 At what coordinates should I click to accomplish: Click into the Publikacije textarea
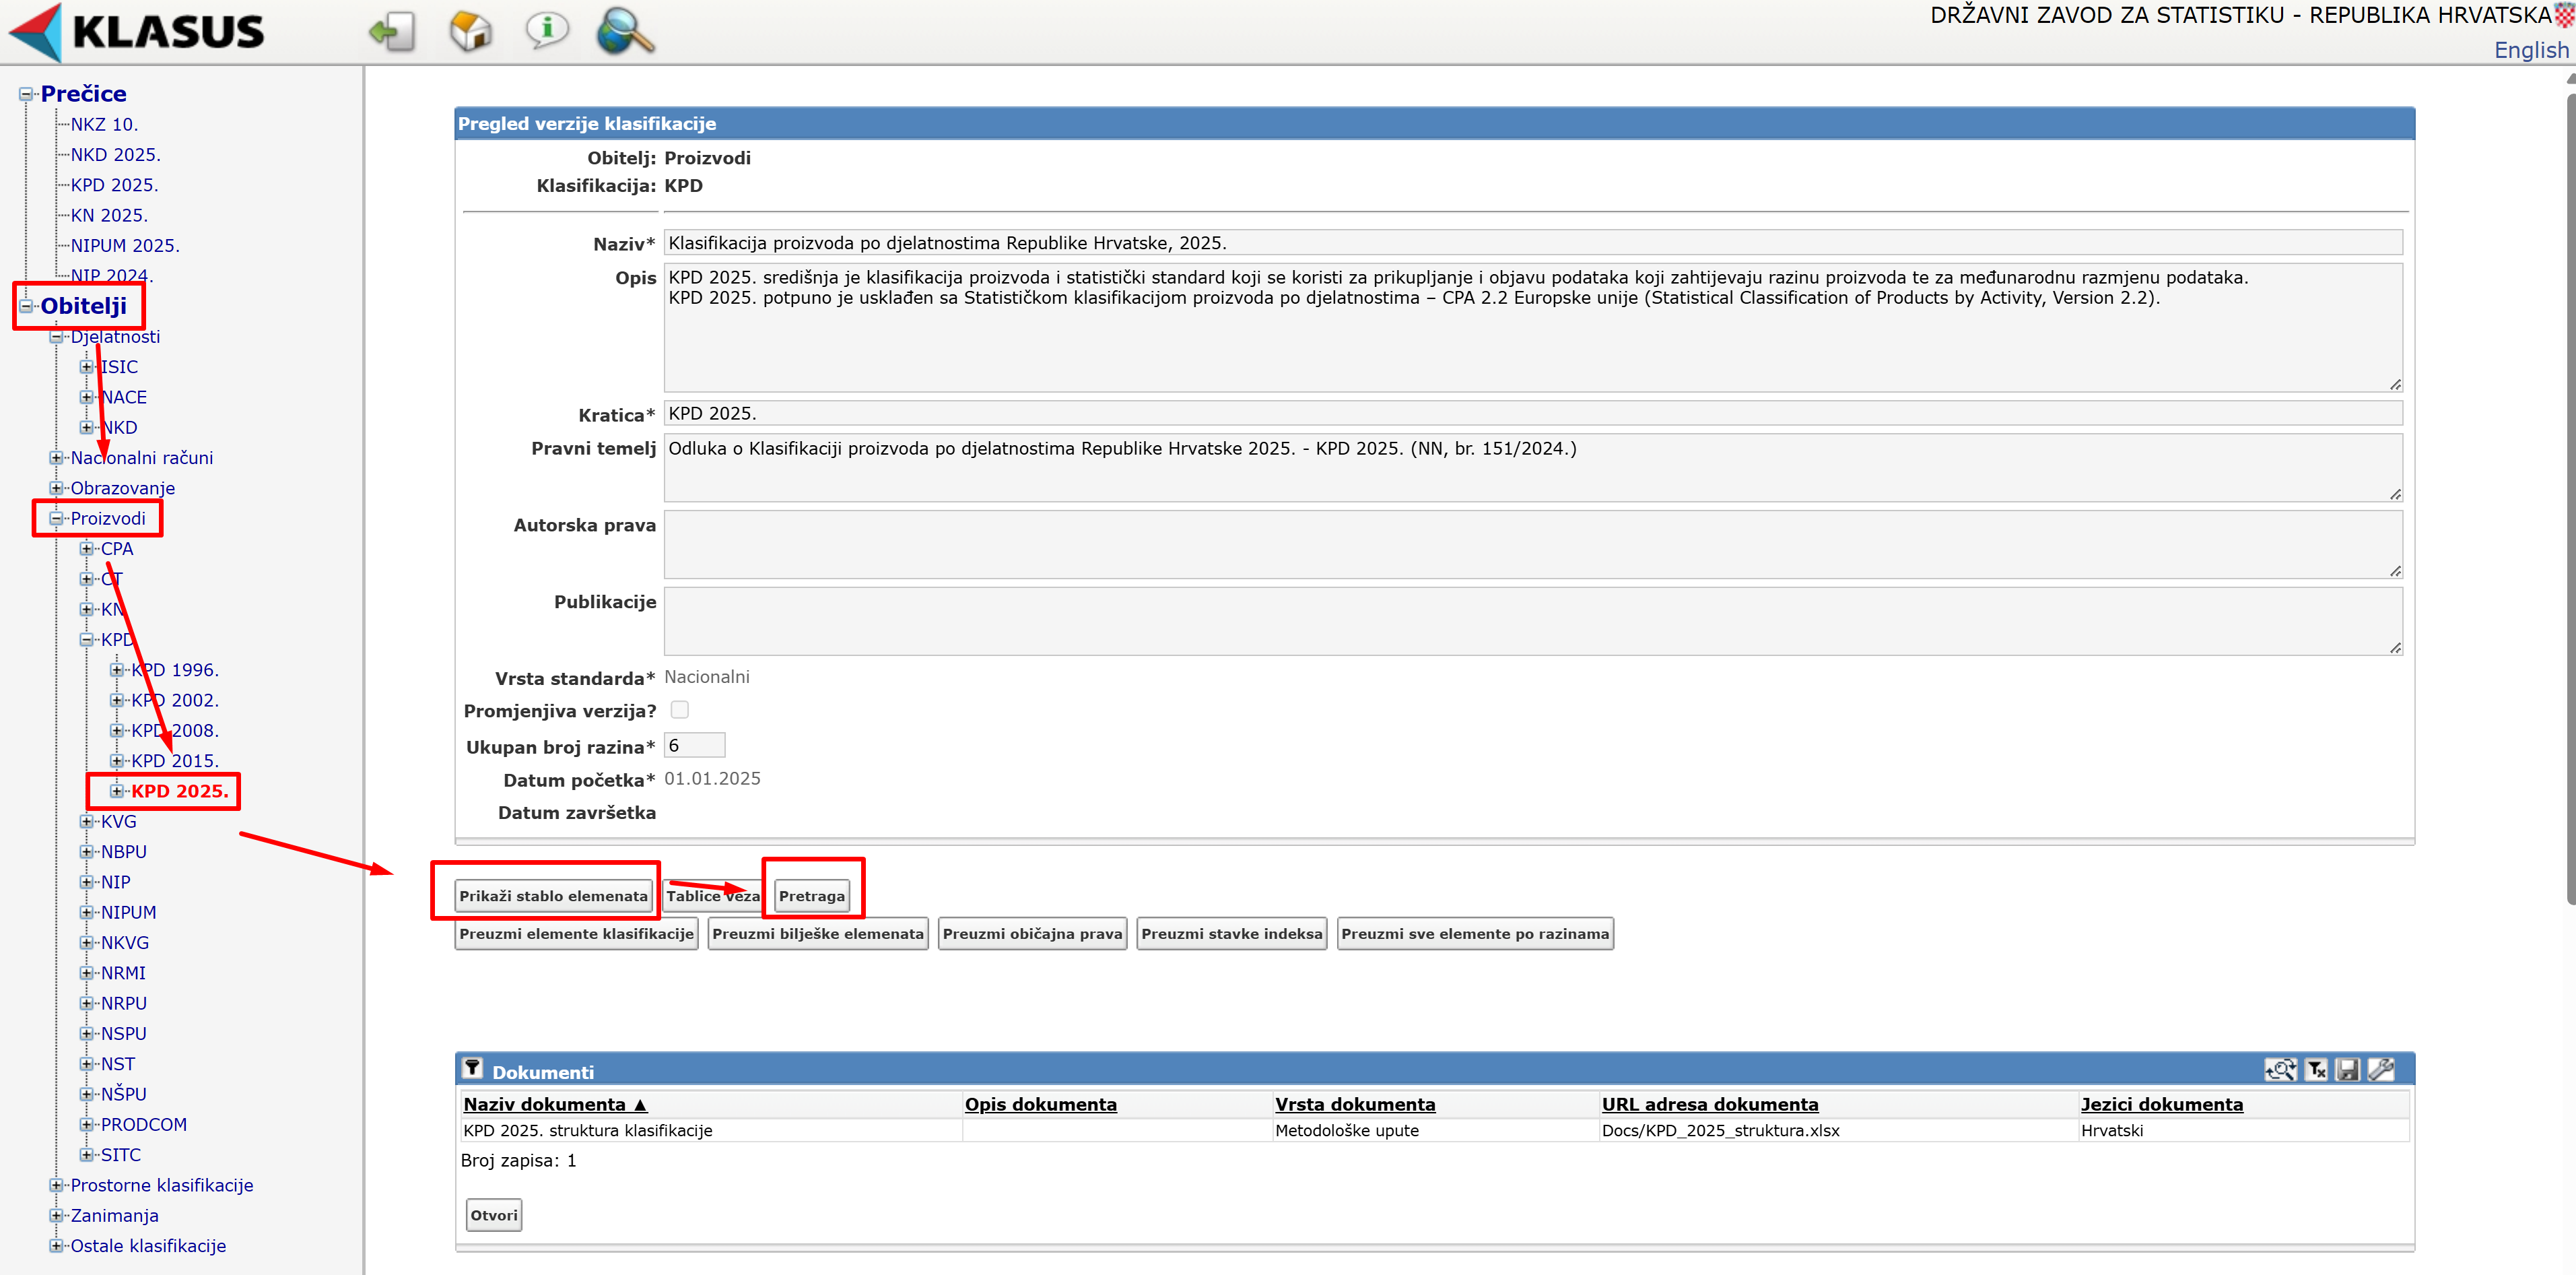coord(1533,622)
